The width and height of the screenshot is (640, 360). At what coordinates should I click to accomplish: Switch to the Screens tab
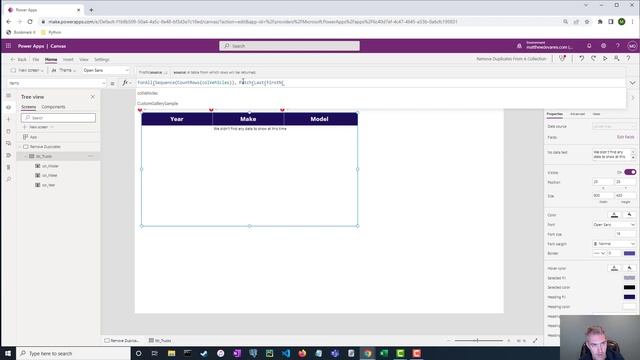(29, 107)
